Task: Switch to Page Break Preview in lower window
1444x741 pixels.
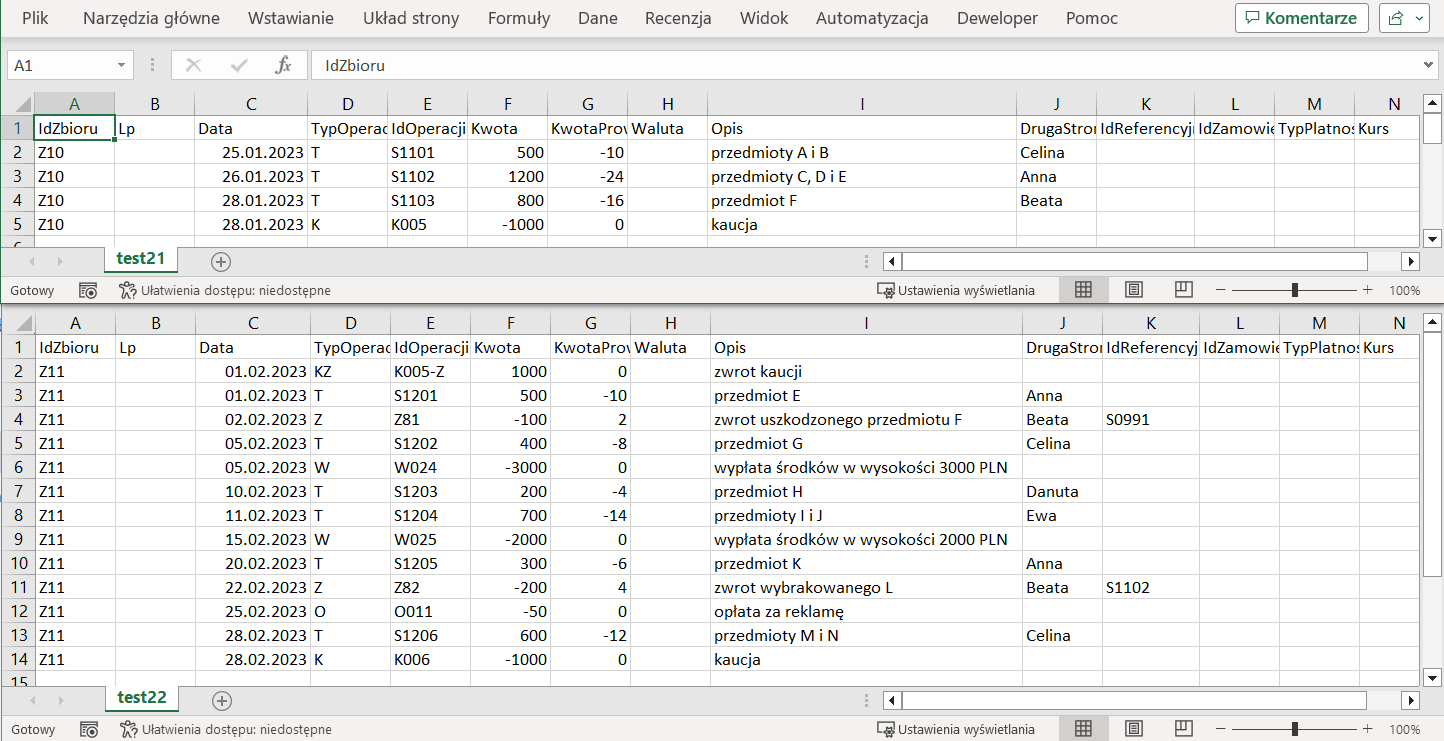Action: click(1183, 729)
